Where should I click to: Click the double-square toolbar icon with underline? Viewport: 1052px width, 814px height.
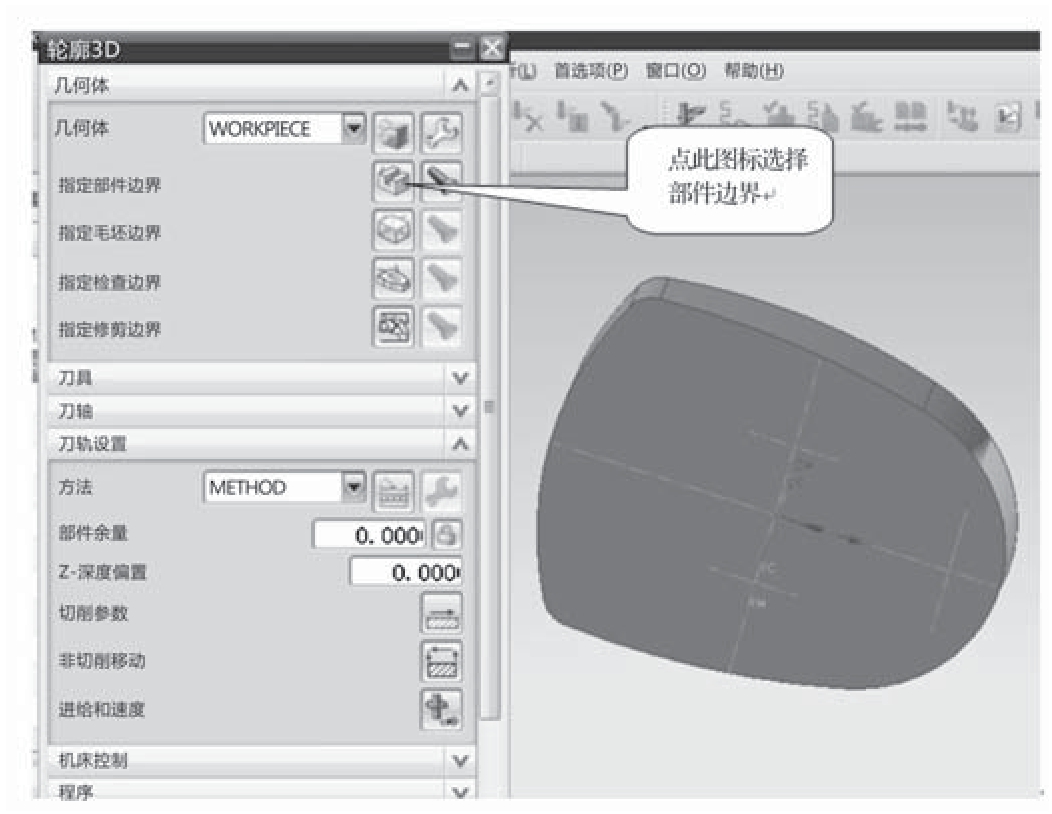(909, 115)
